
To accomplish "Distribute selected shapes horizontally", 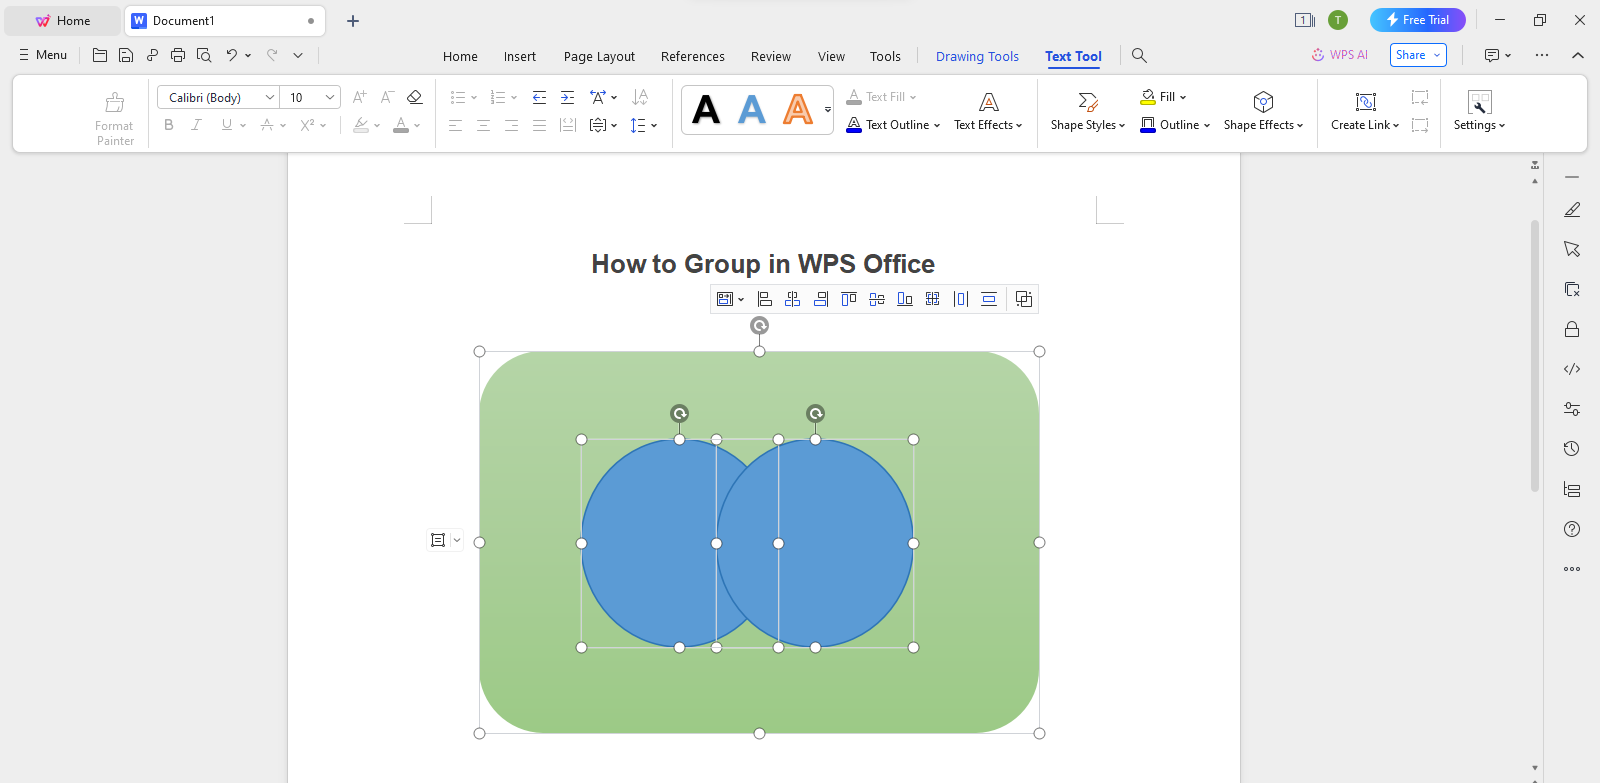I will [x=961, y=299].
